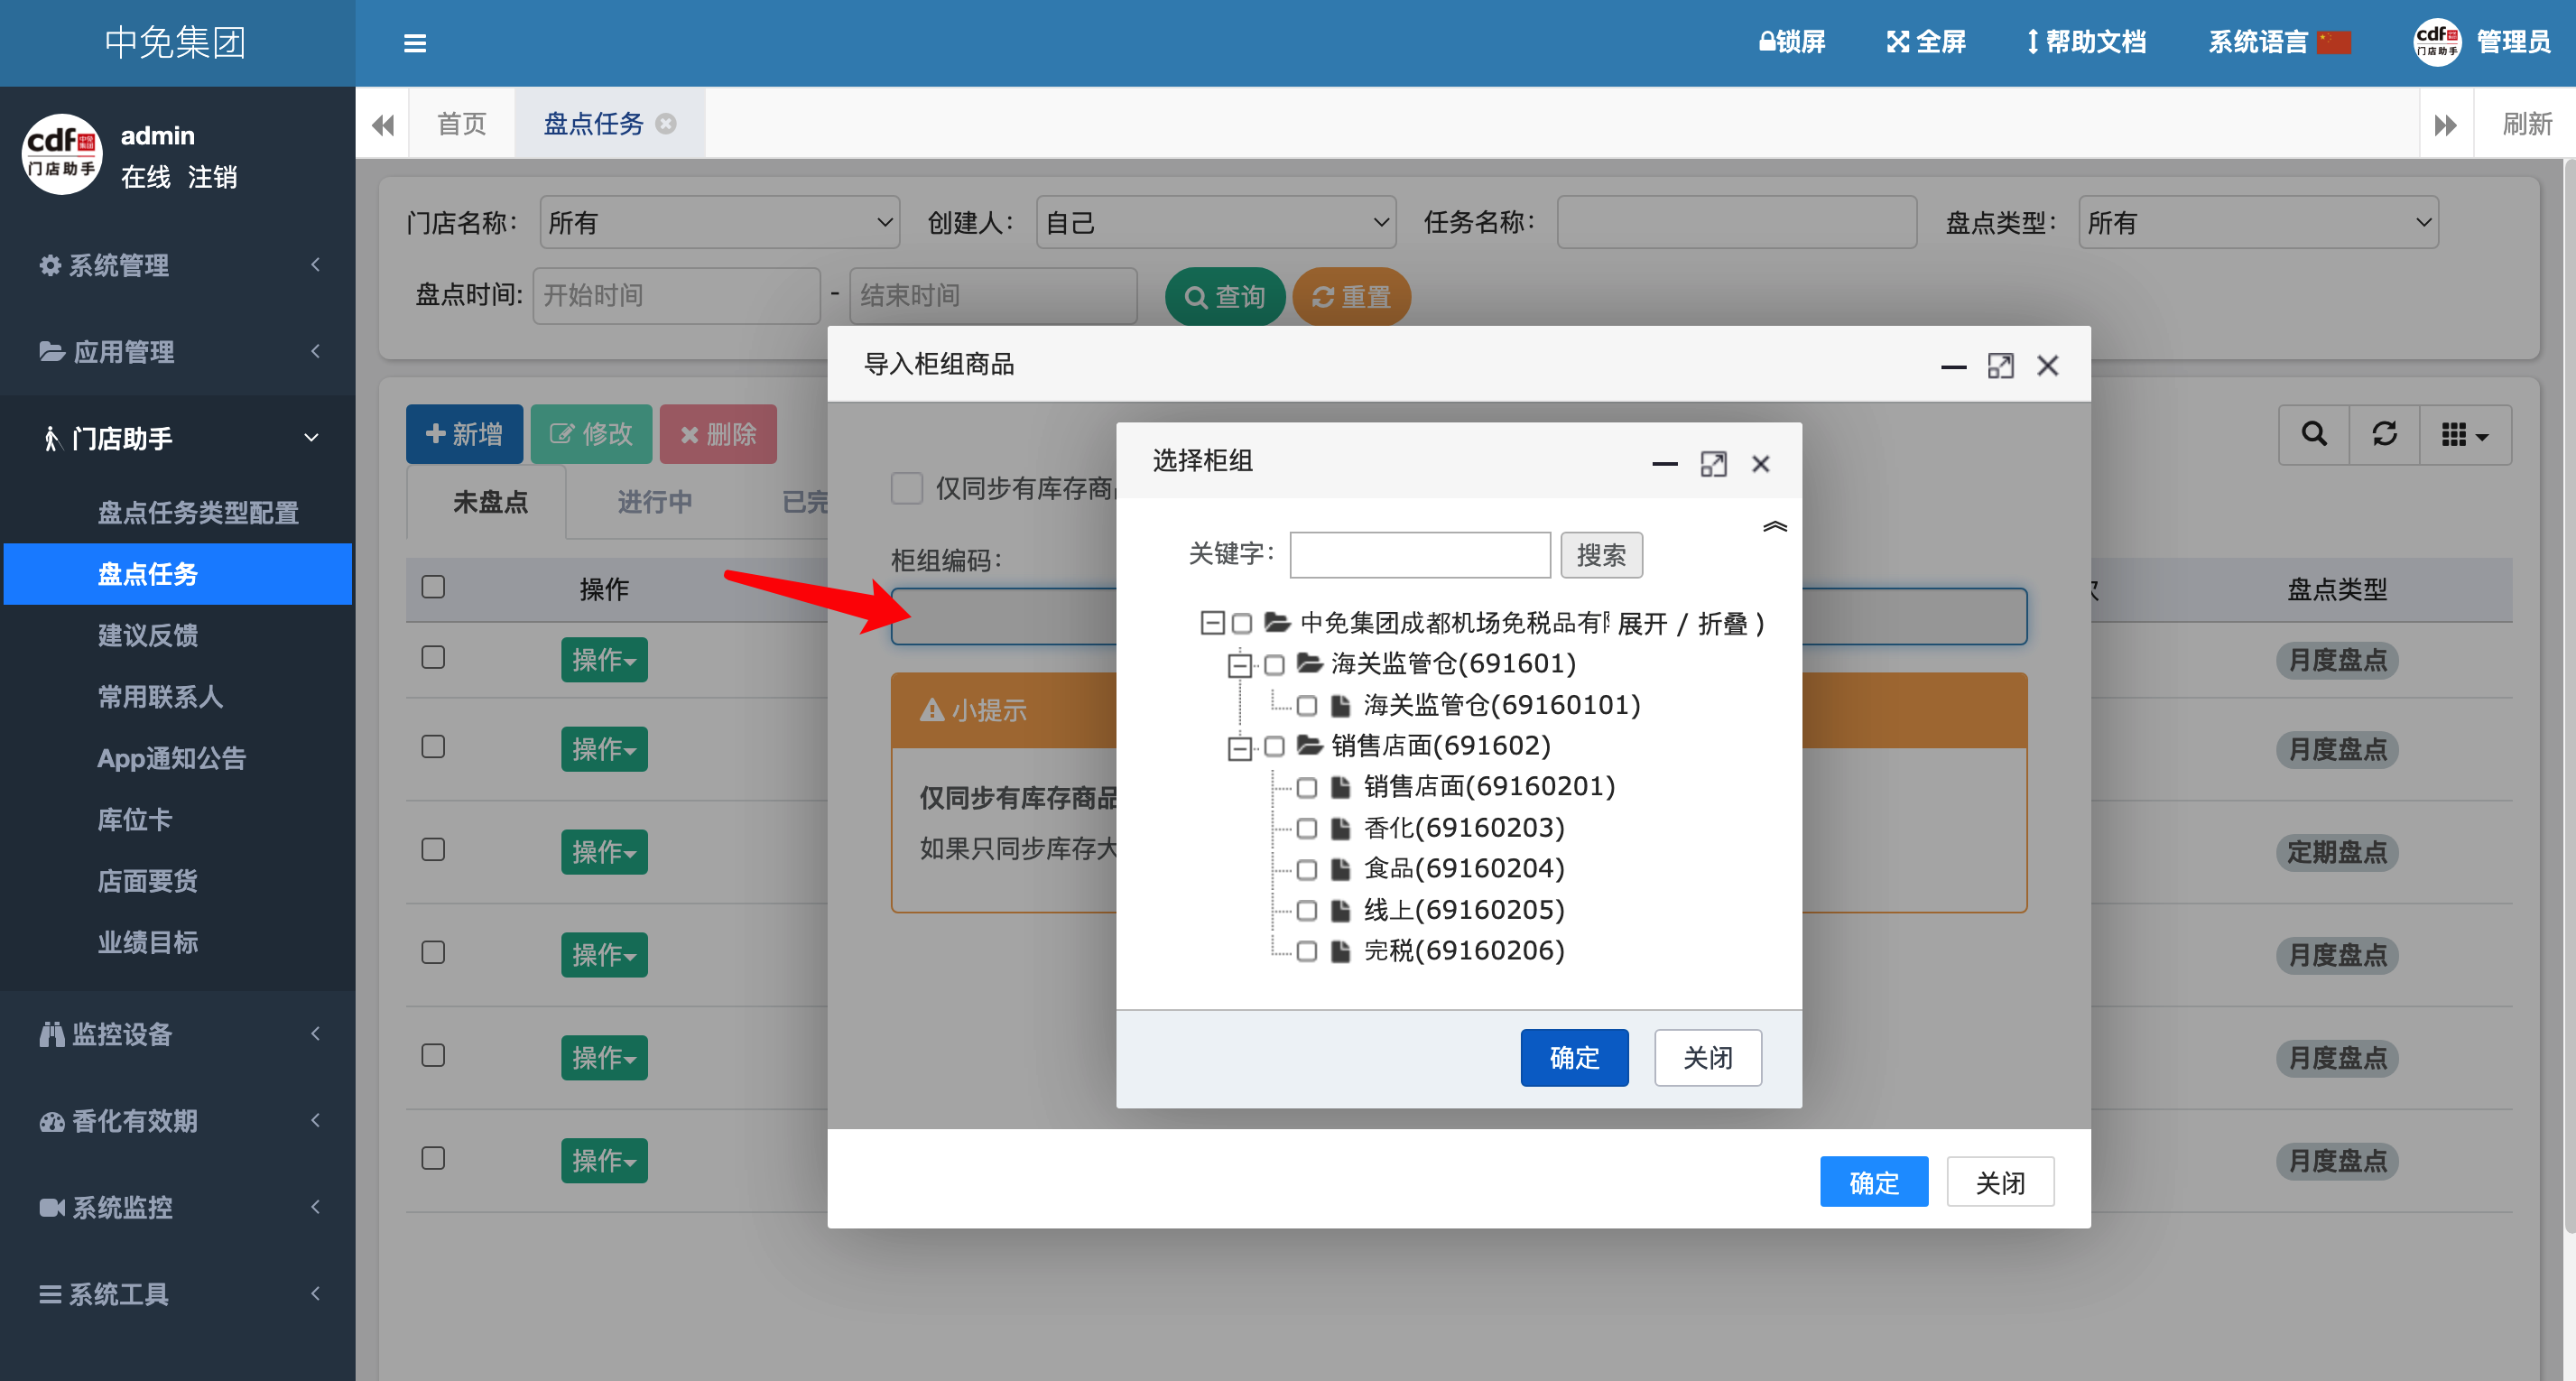Collapse the 销售店面(691602) tree node
Screen dimensions: 2576x1381
(x=1240, y=747)
